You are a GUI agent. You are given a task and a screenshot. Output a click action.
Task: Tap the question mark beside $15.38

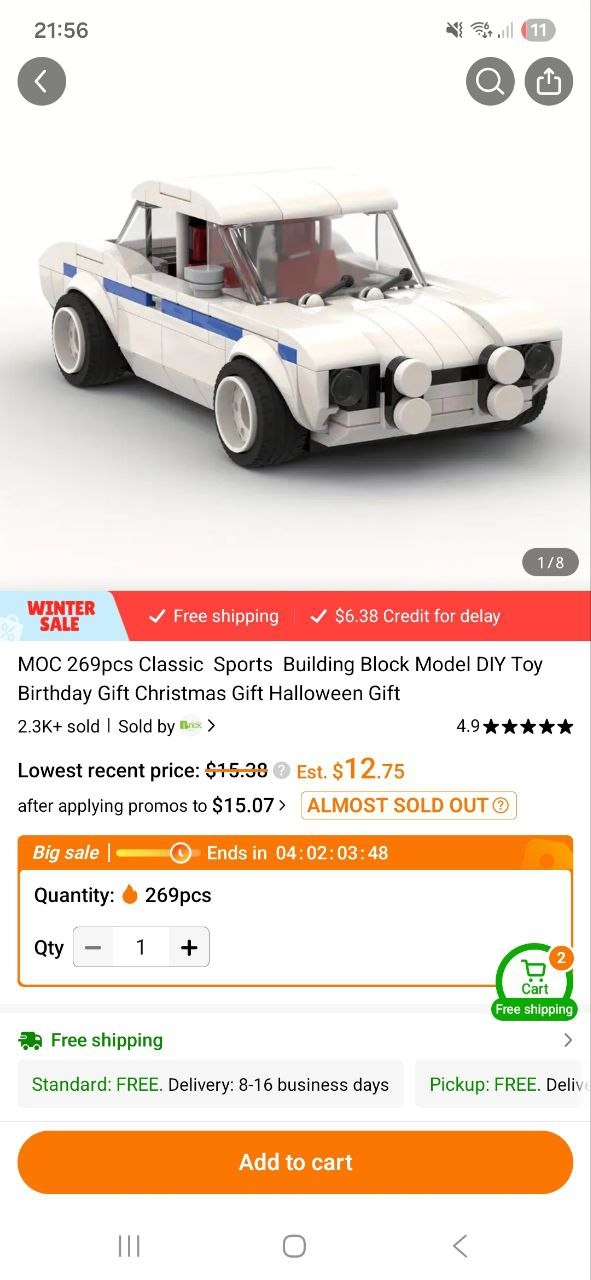[282, 770]
